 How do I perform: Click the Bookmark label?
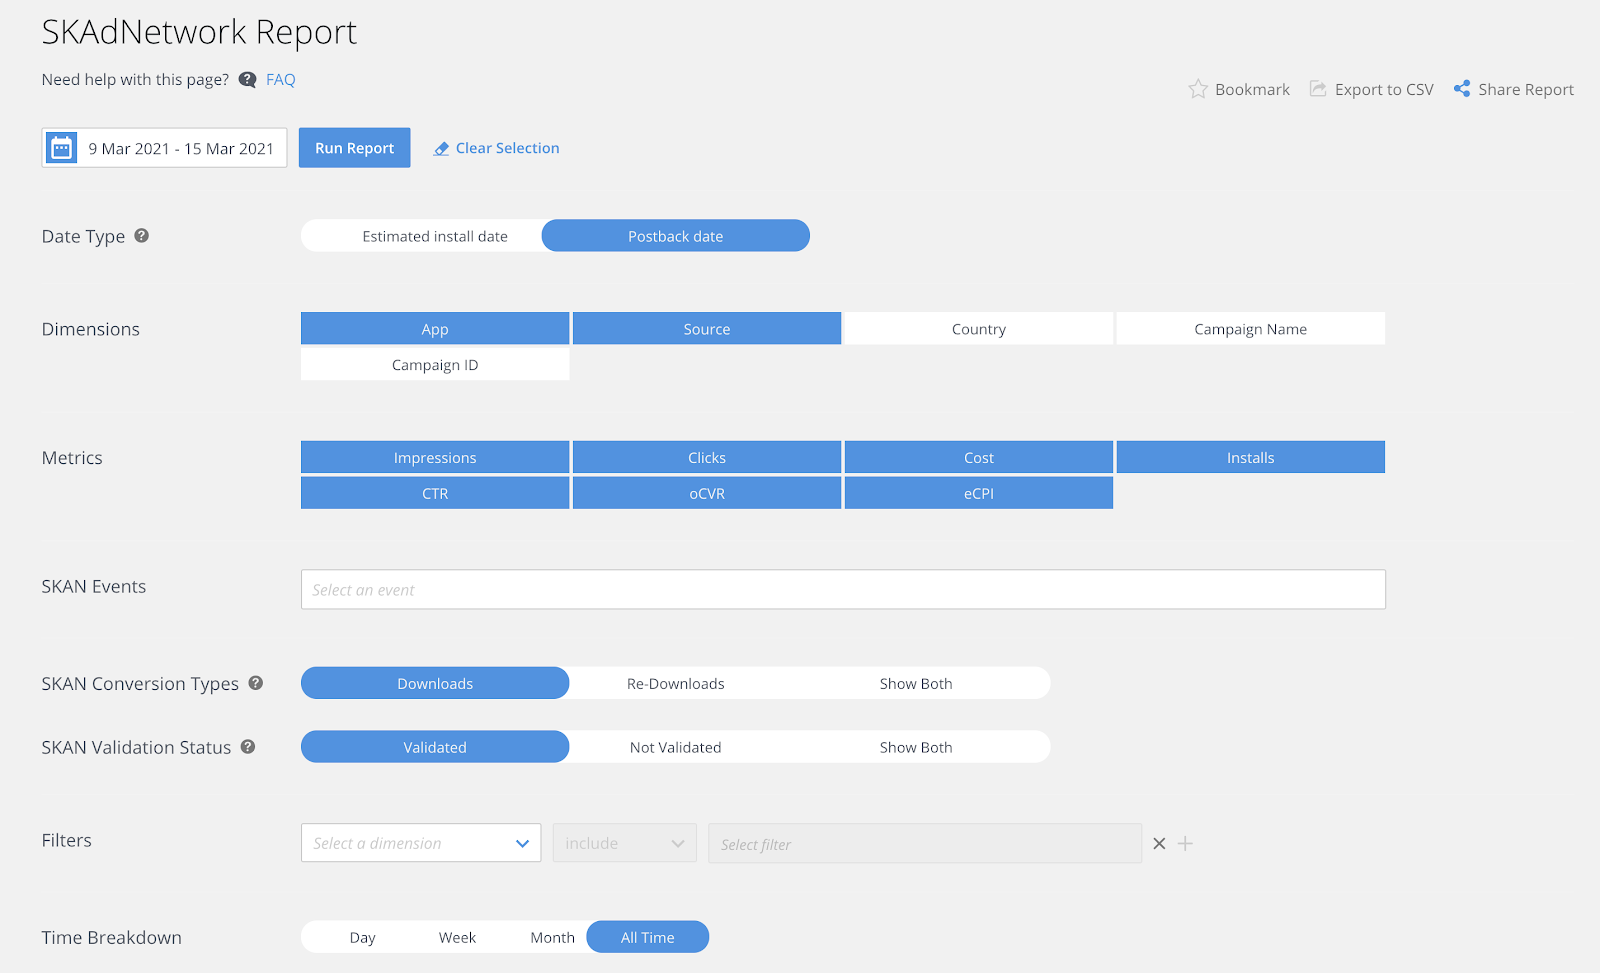[1252, 89]
